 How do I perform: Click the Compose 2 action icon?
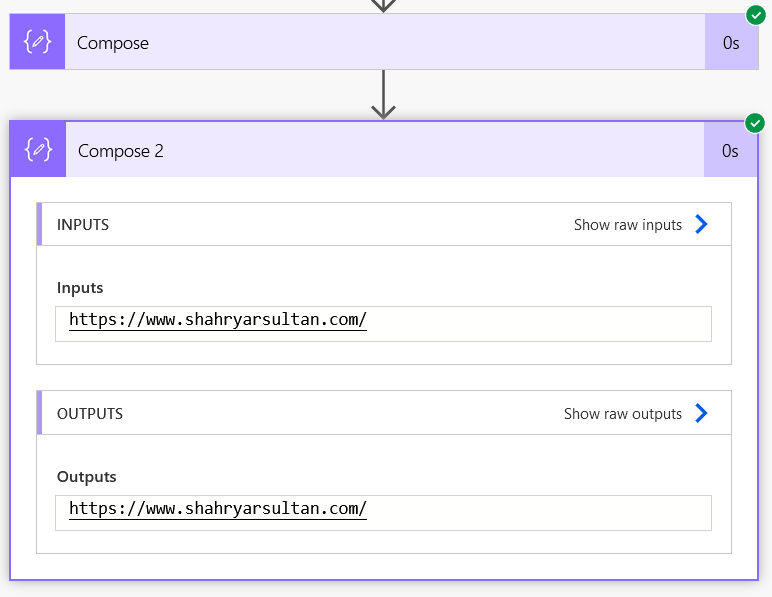coord(38,151)
